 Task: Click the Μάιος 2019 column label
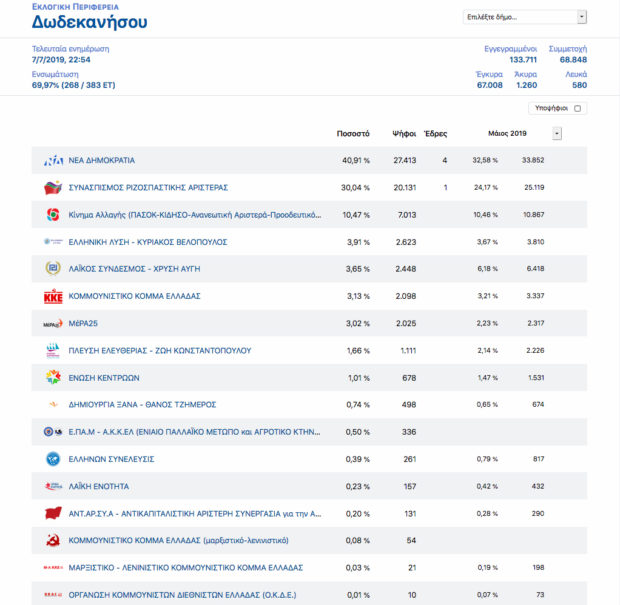pyautogui.click(x=507, y=134)
